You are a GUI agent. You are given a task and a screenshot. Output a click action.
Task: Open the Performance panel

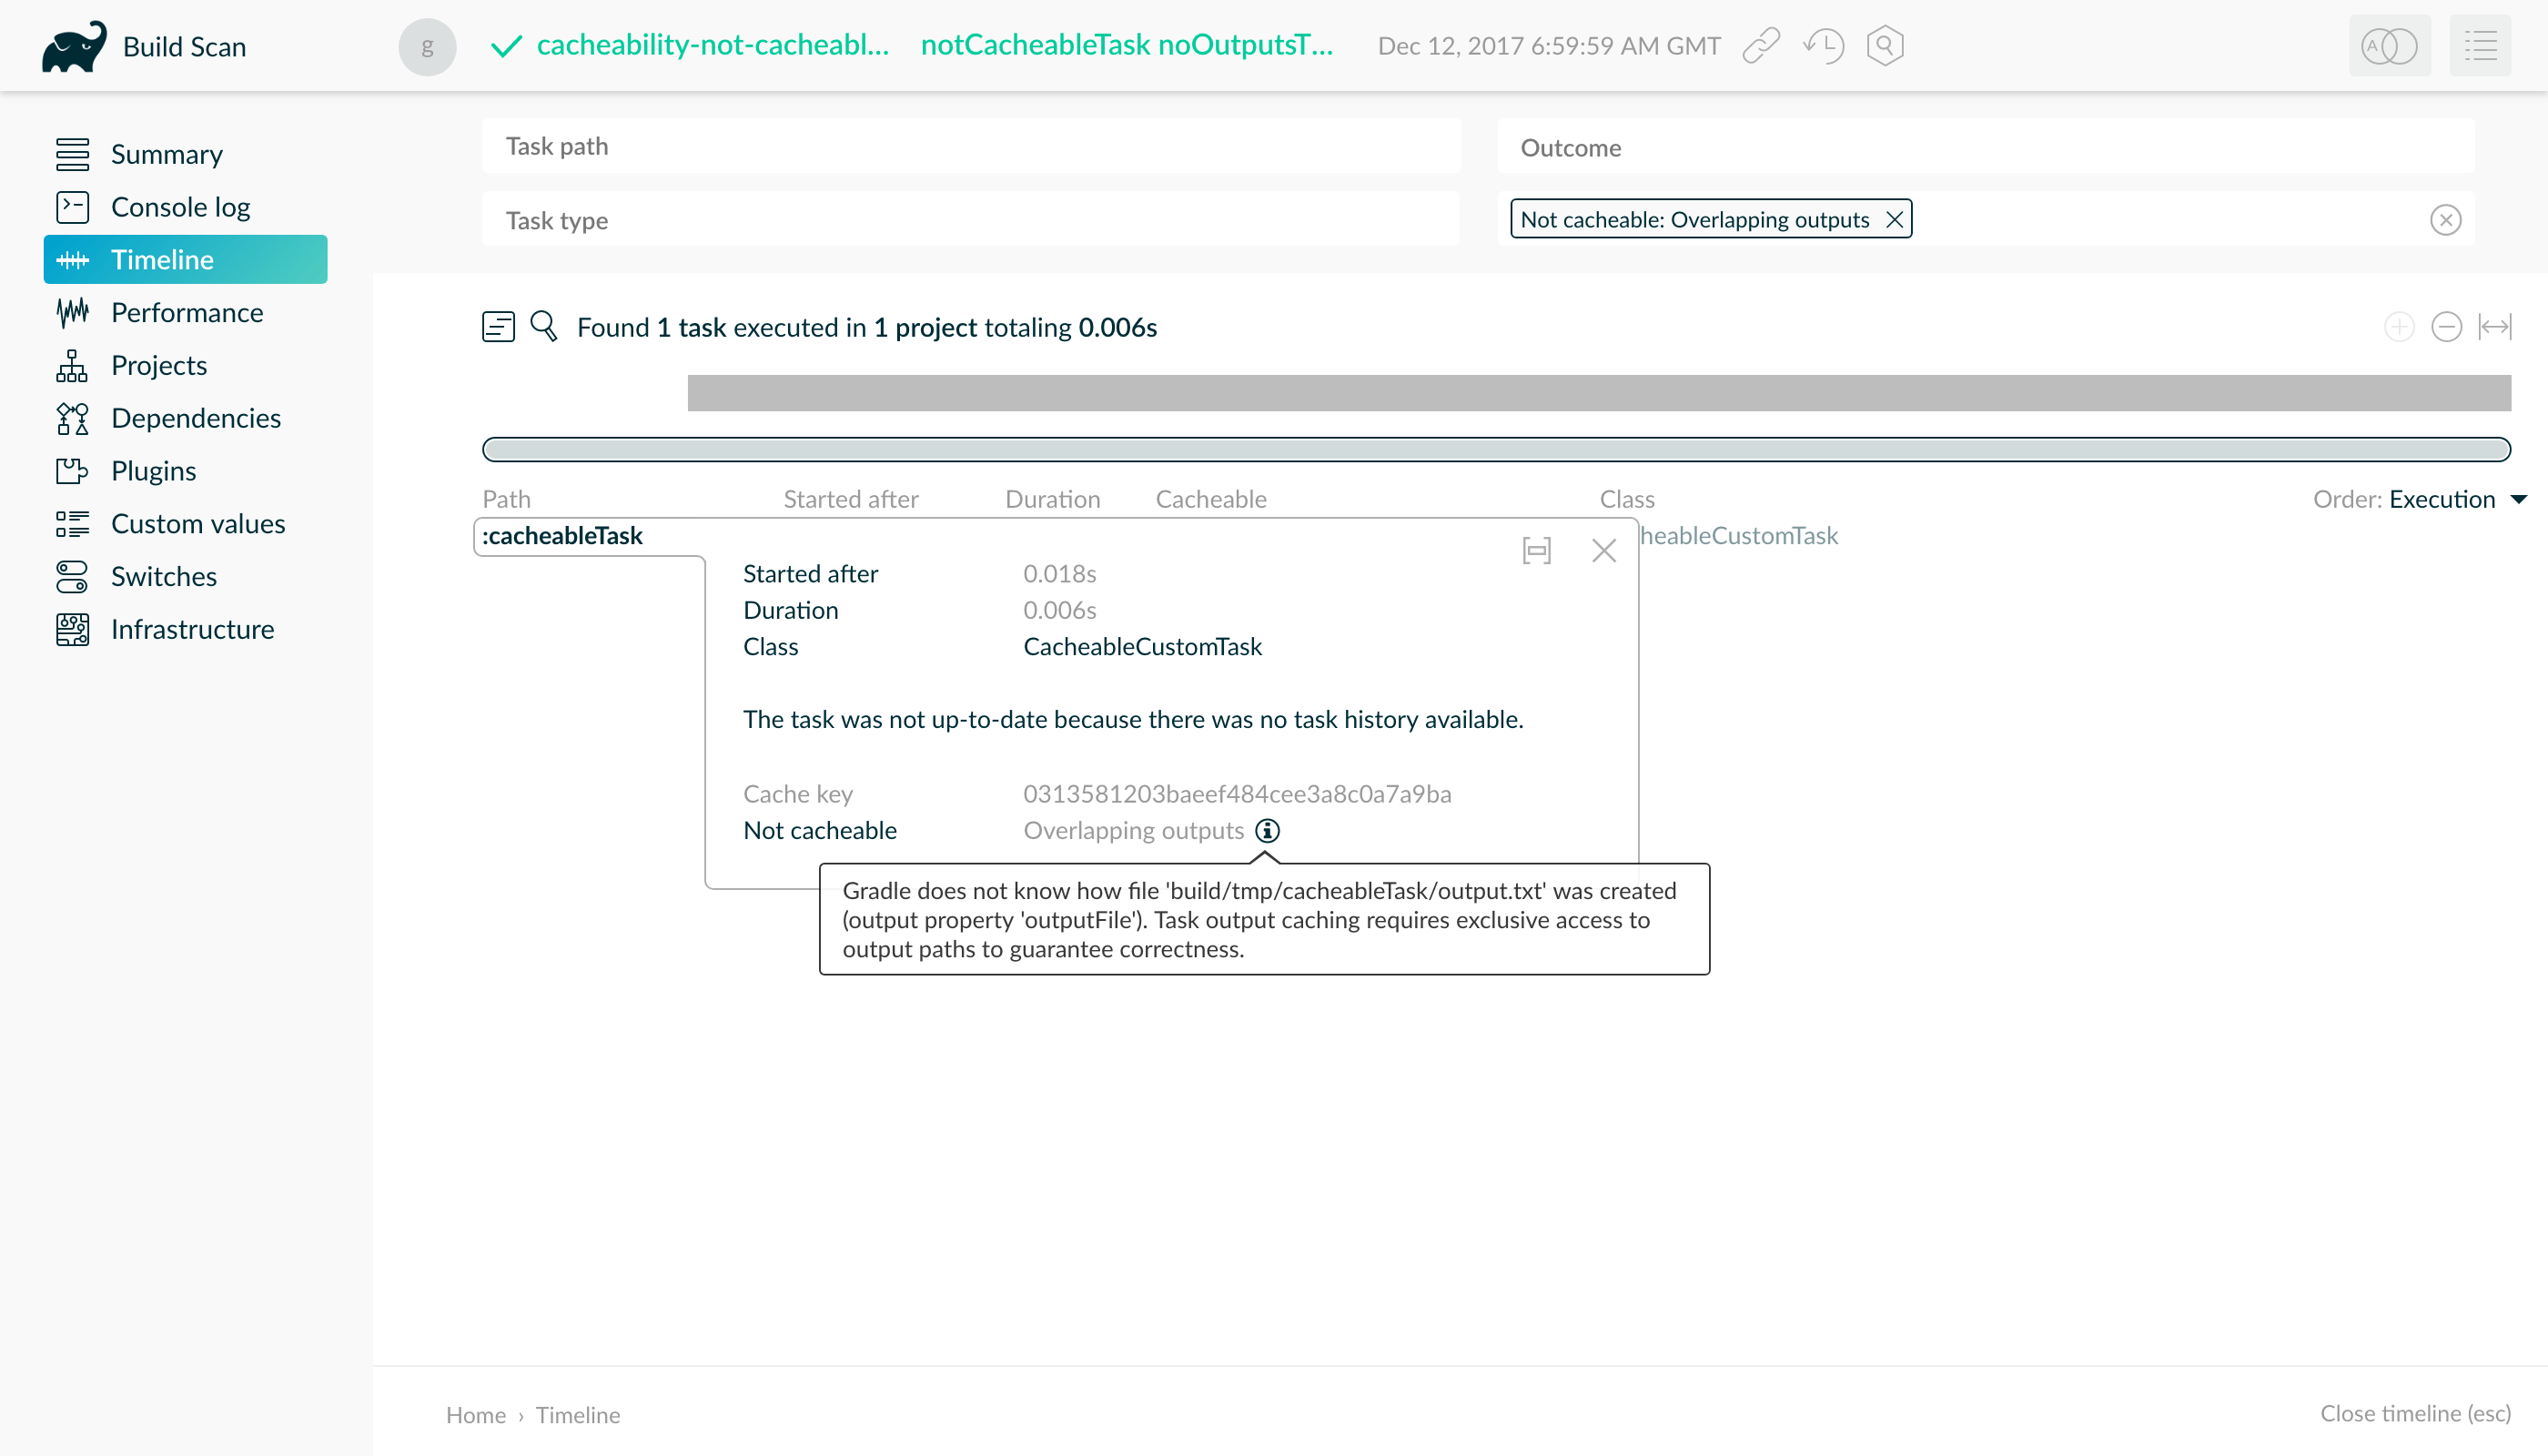click(187, 311)
